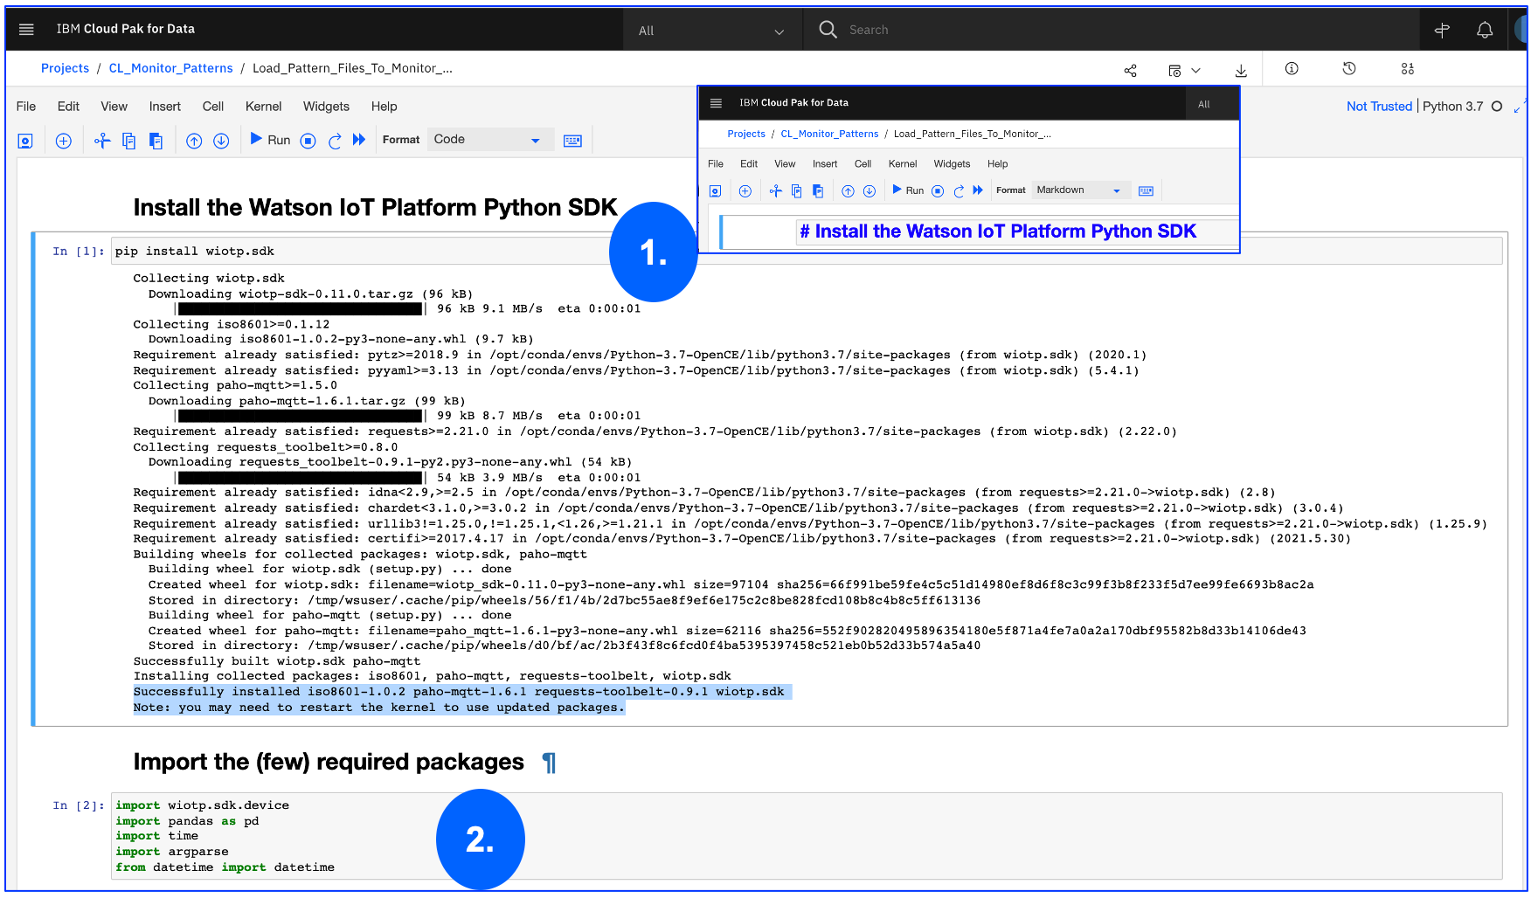Open the Insert menu

pos(165,106)
